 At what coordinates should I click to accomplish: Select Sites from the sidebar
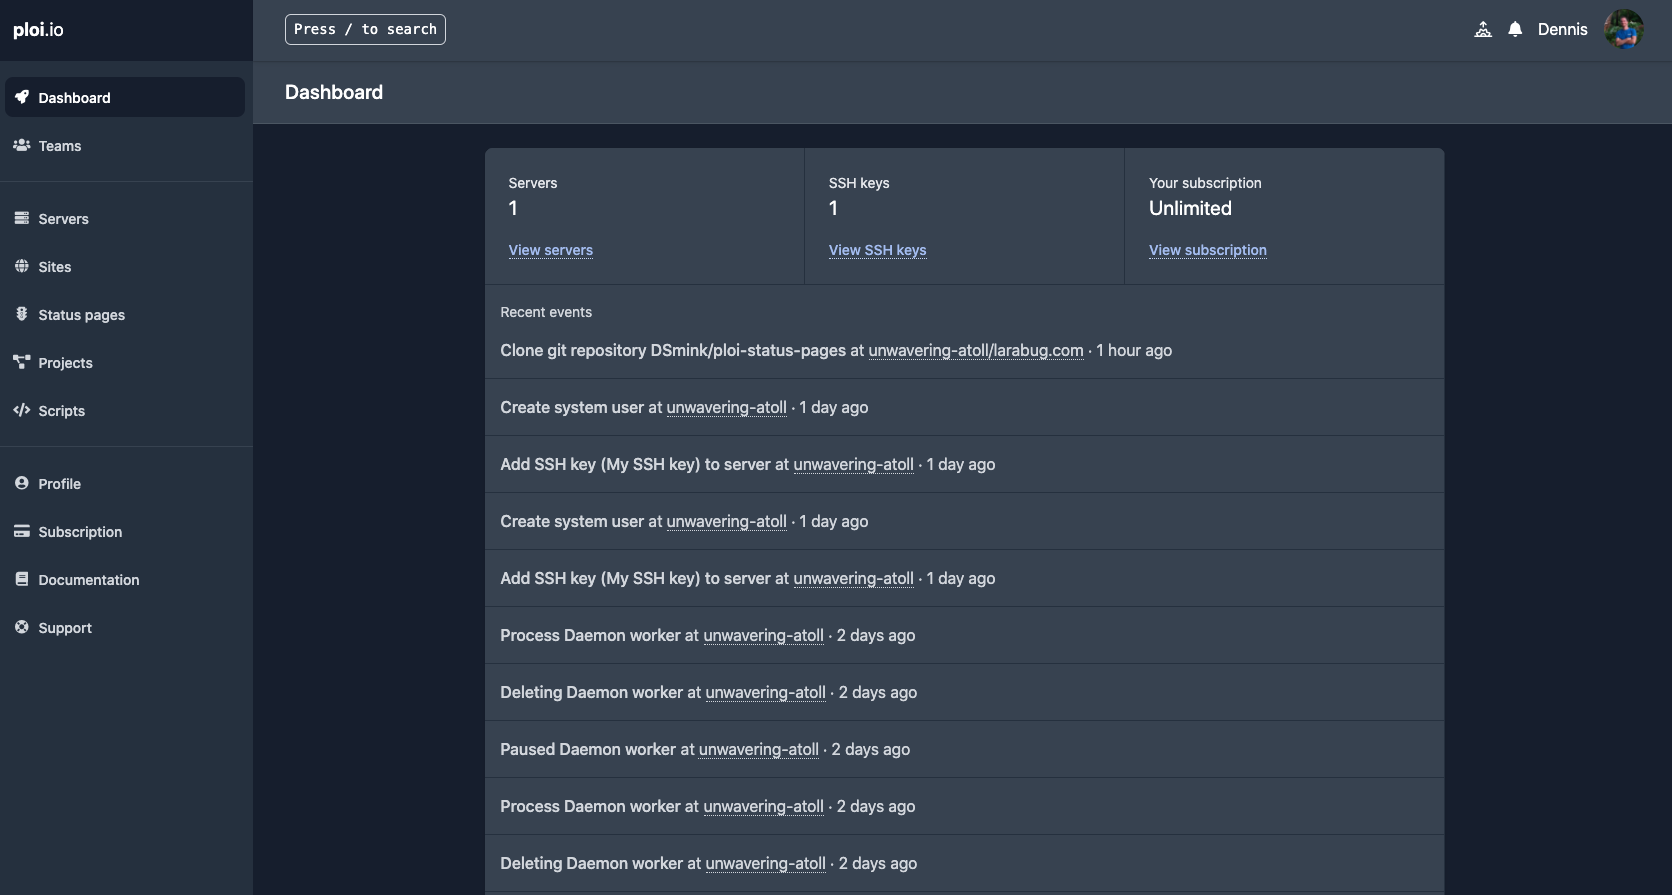point(125,267)
